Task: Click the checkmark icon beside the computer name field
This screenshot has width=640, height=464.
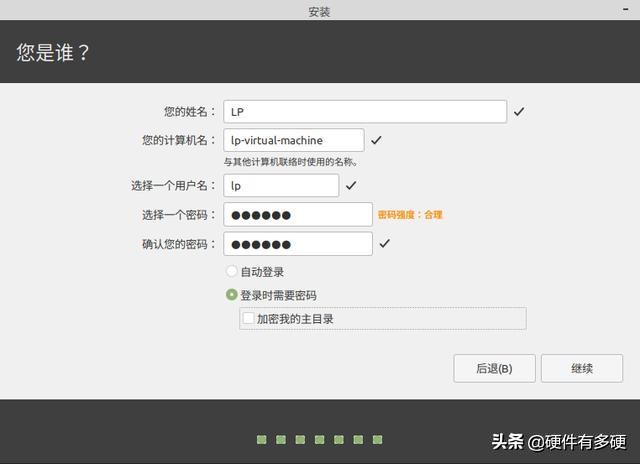Action: tap(376, 140)
